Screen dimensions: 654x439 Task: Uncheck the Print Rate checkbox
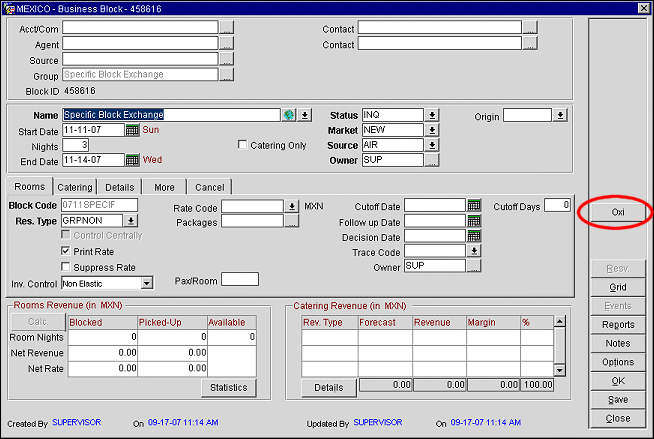click(x=66, y=251)
